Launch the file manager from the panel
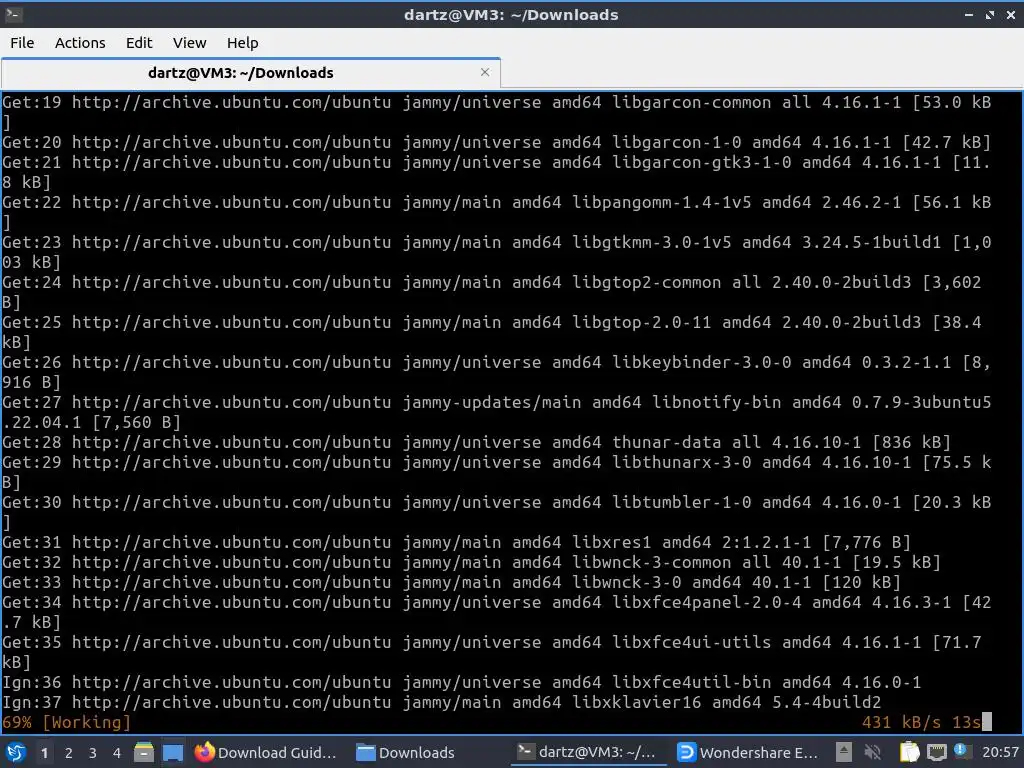The width and height of the screenshot is (1024, 768). coord(144,752)
